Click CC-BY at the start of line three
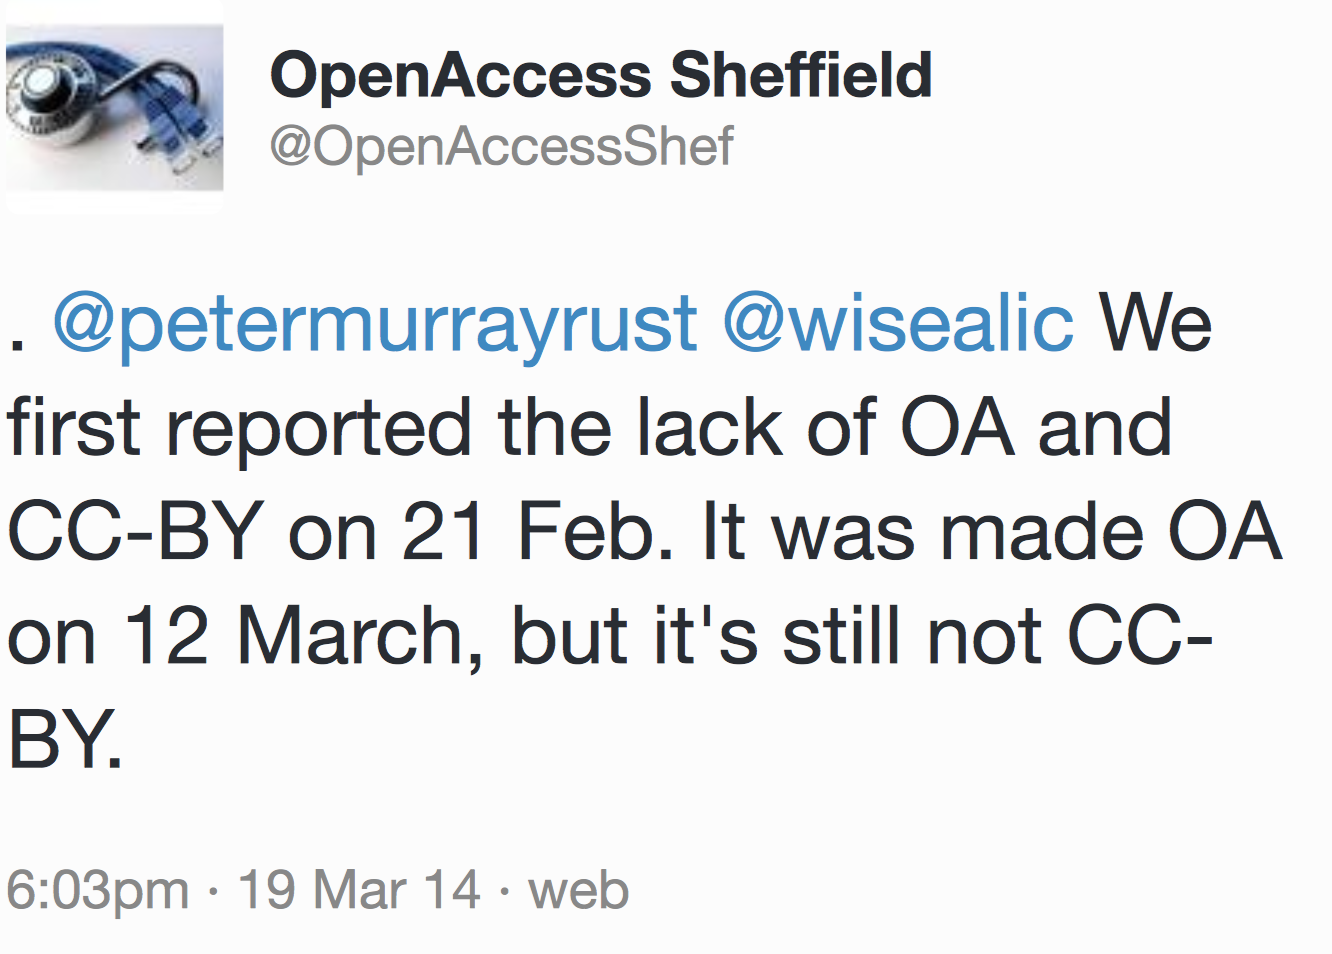 click(x=135, y=532)
